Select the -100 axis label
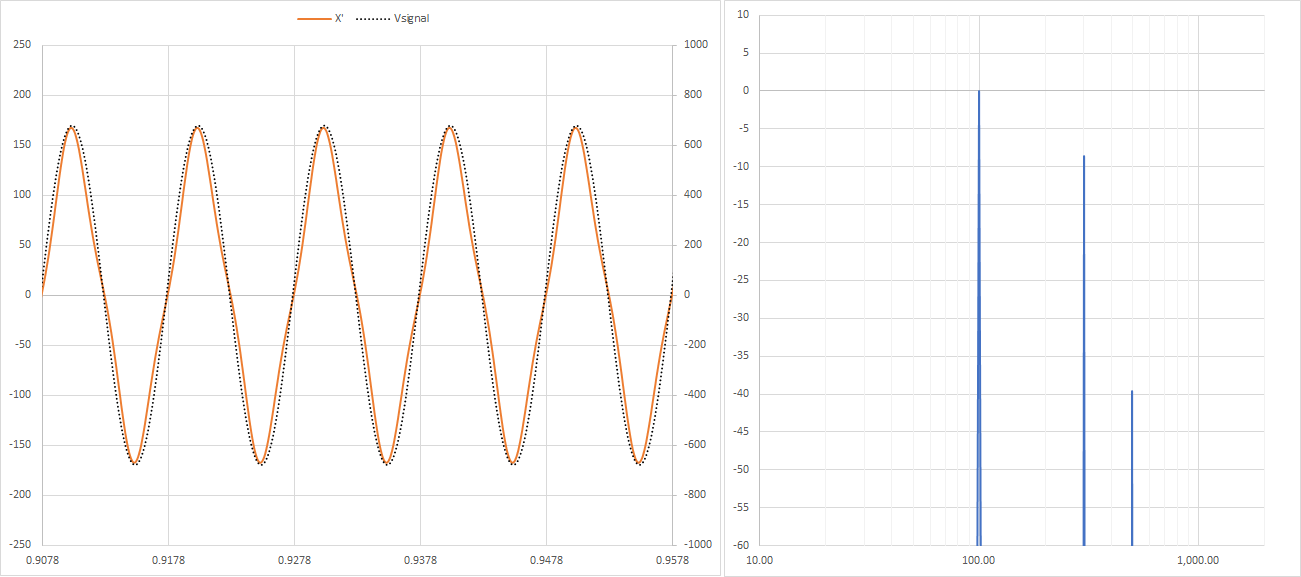 point(21,395)
